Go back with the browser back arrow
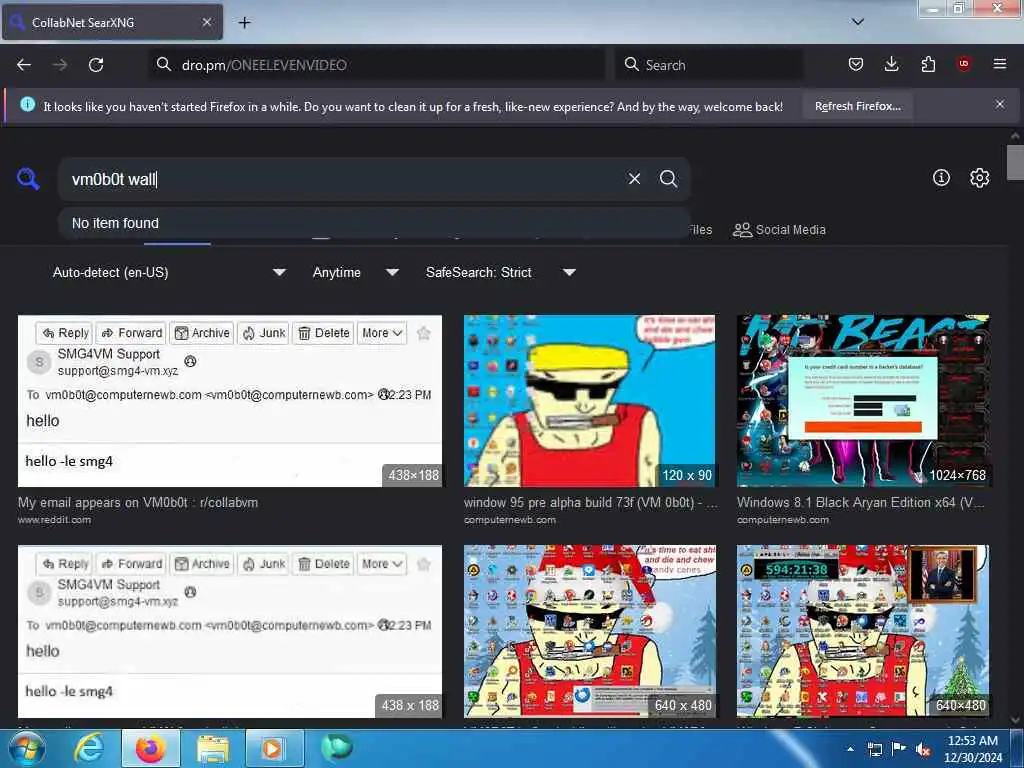The image size is (1024, 768). click(x=24, y=65)
